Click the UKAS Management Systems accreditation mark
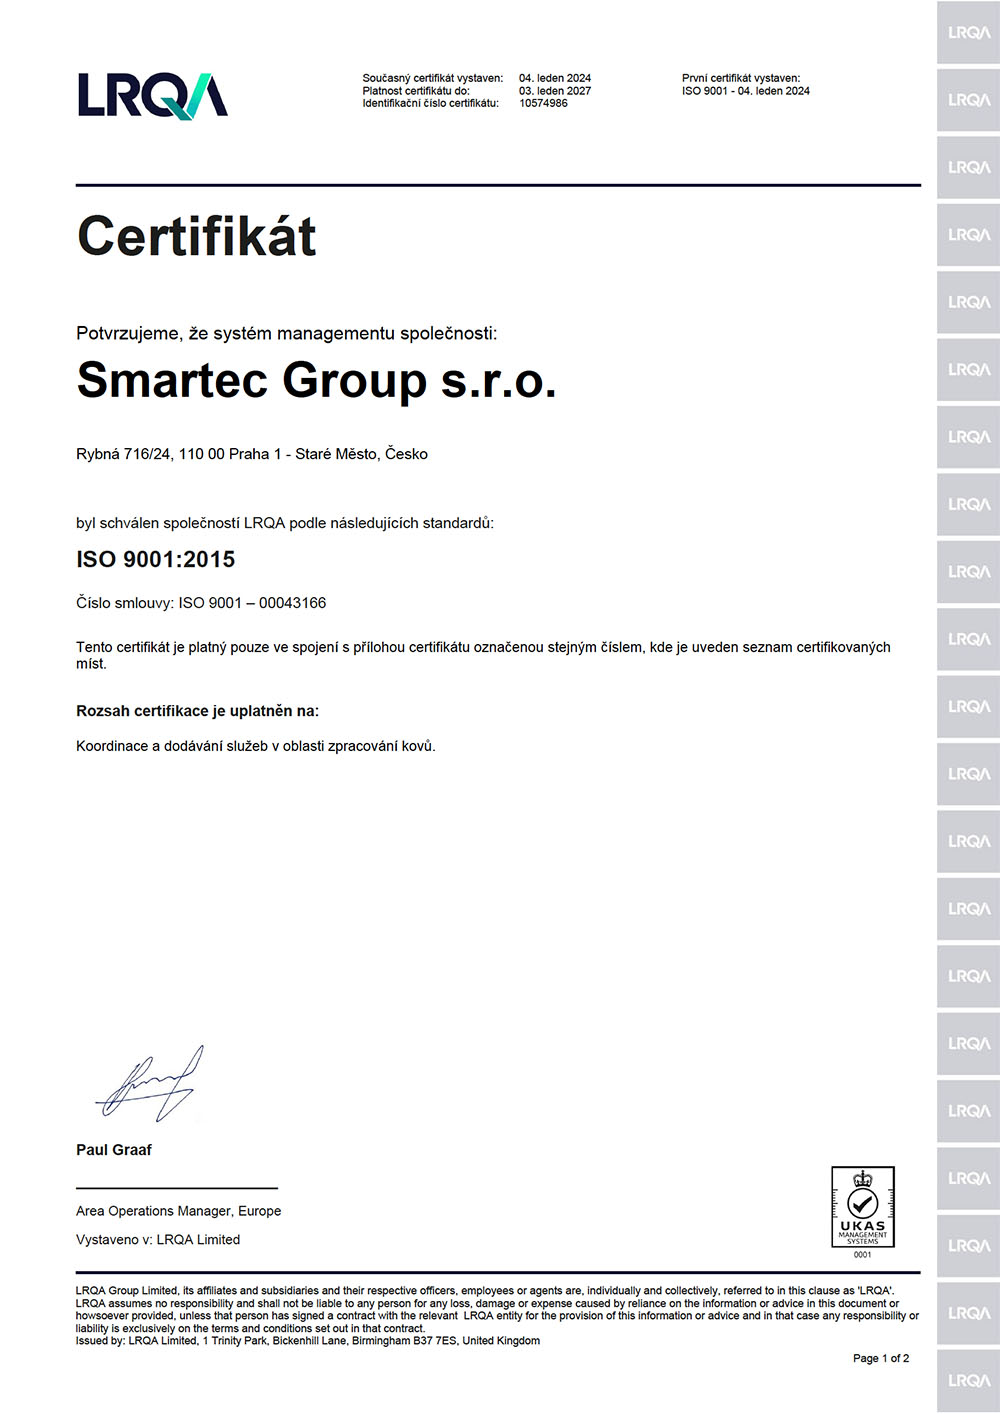The image size is (1000, 1414). pos(863,1207)
